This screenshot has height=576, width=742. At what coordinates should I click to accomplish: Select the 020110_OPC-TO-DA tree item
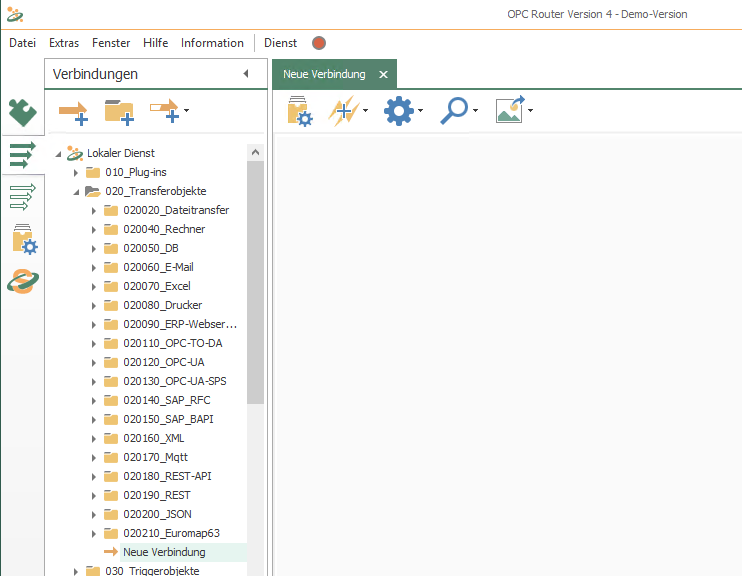(173, 343)
